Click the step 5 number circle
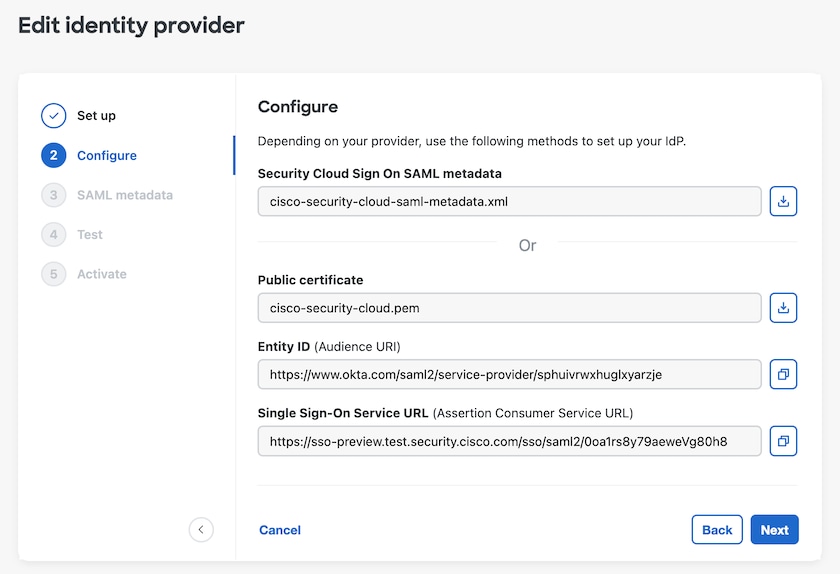This screenshot has width=840, height=574. [54, 274]
